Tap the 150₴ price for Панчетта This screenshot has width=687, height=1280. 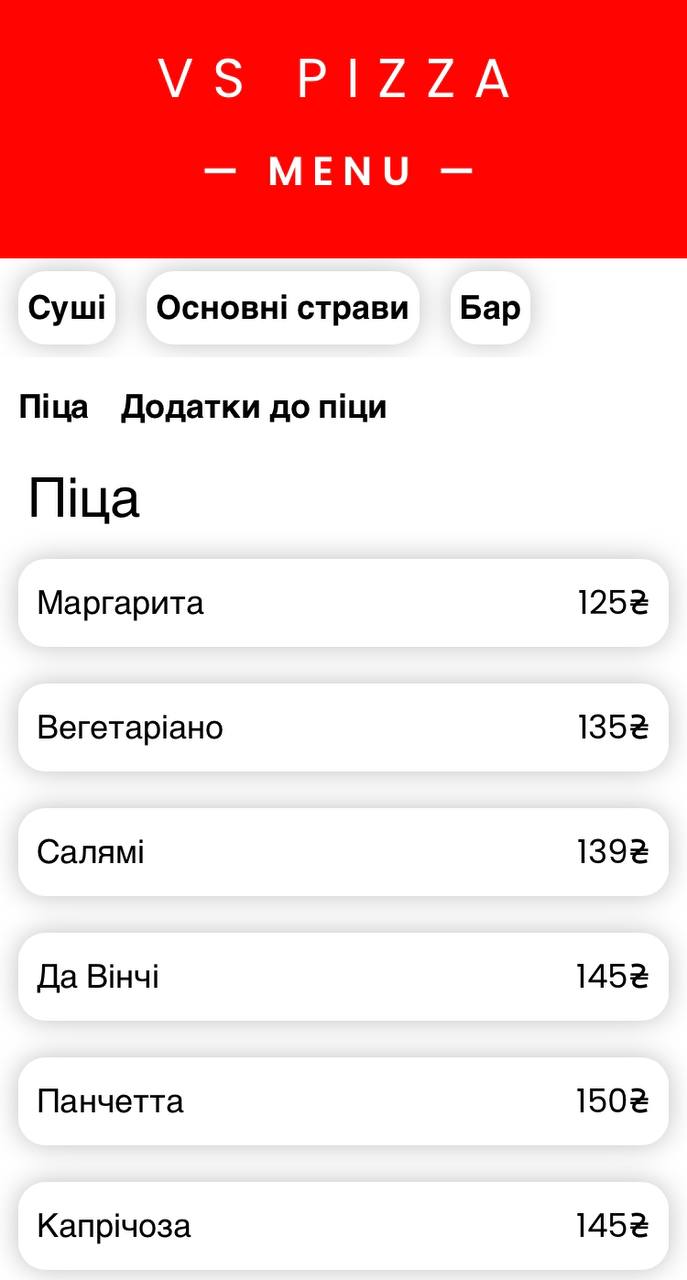612,1102
